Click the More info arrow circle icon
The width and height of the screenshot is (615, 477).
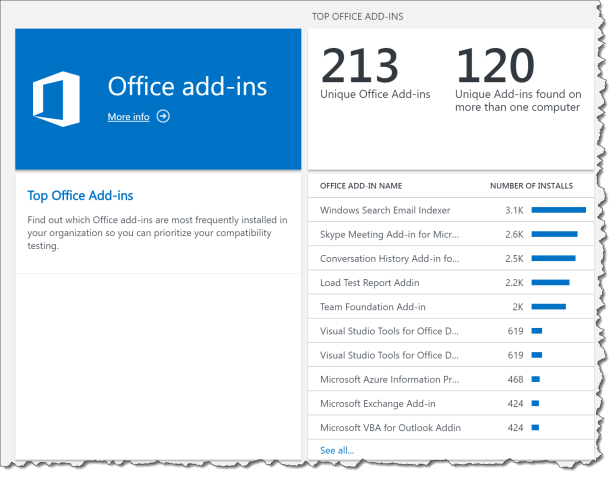tap(163, 117)
